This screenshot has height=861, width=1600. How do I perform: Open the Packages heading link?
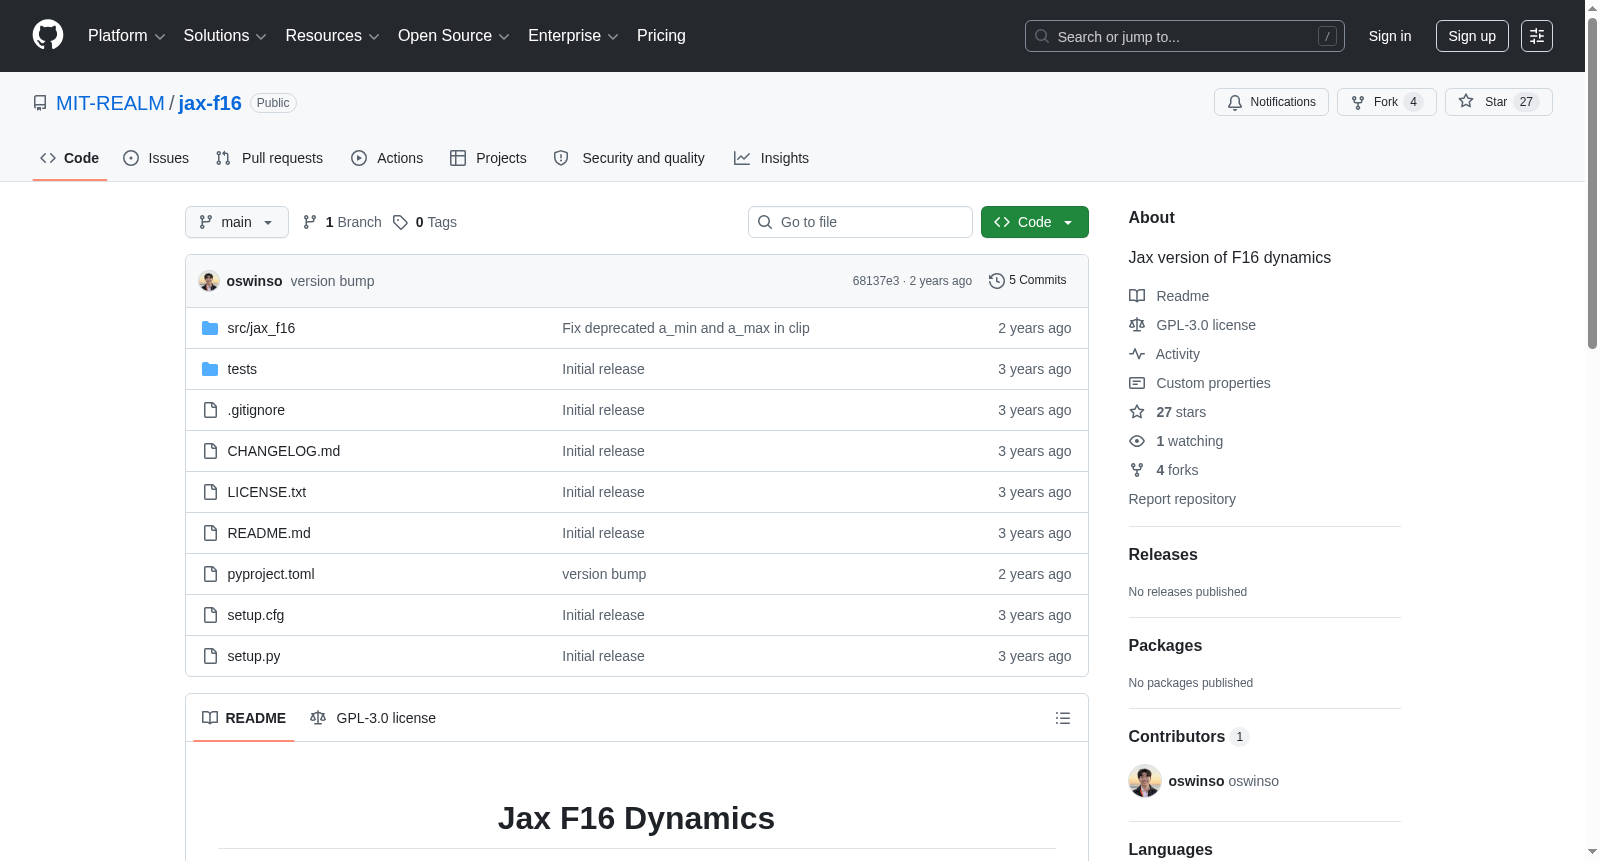(1165, 645)
